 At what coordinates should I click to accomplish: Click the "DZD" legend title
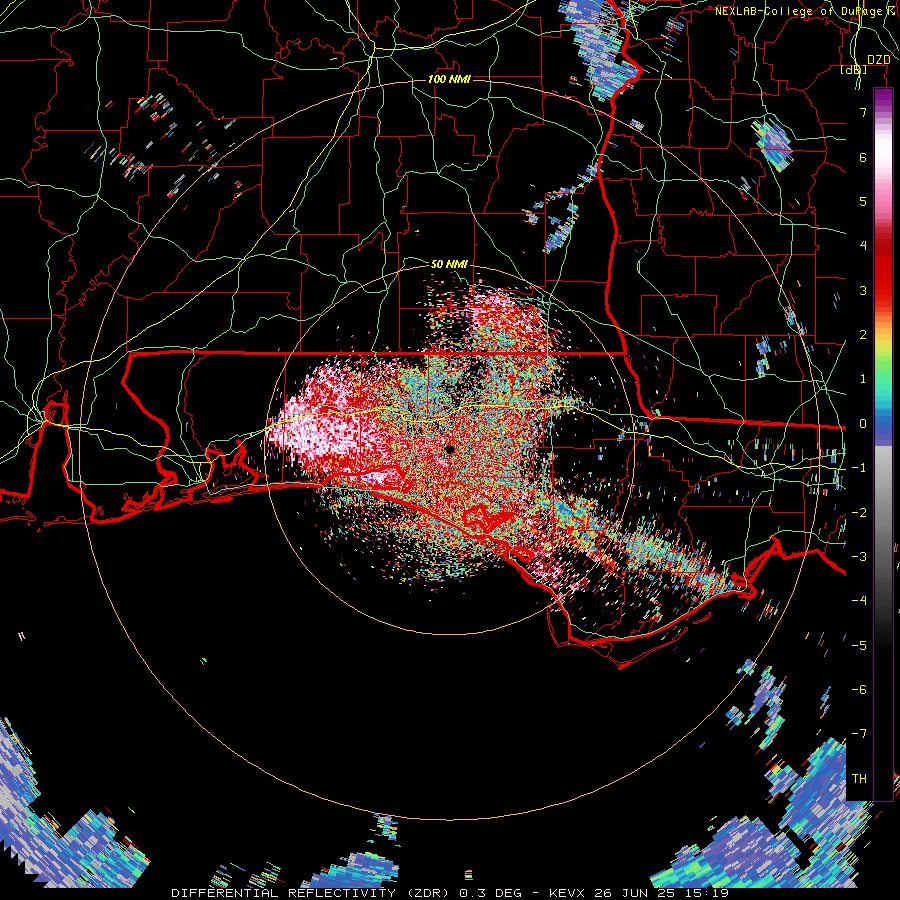point(878,60)
